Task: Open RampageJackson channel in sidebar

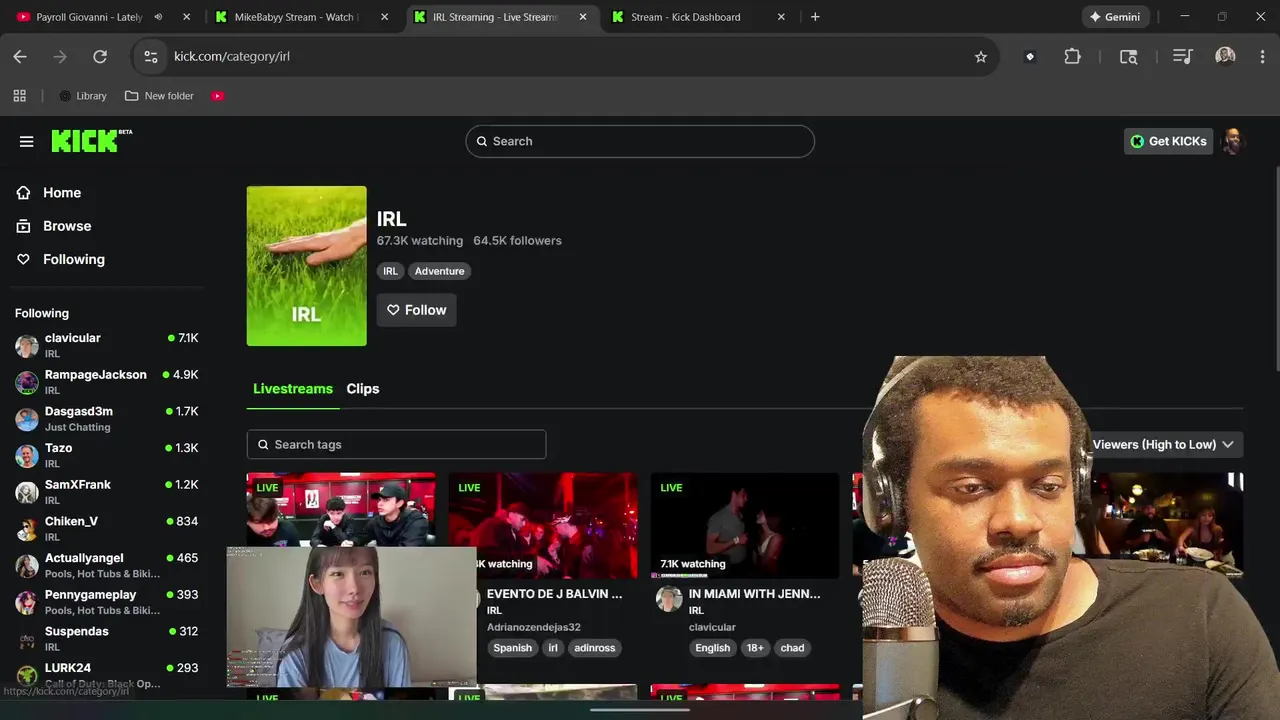Action: point(106,382)
